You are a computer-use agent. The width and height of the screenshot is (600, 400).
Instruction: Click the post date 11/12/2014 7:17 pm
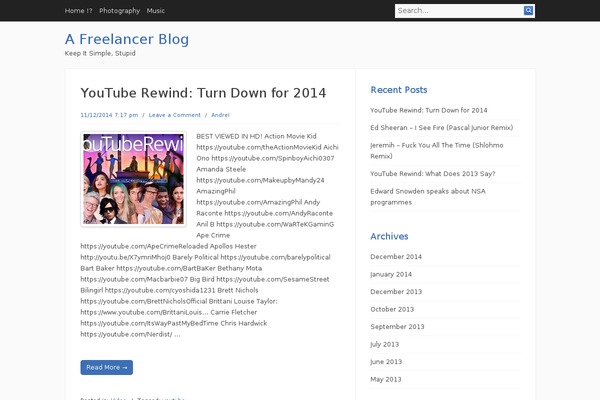pos(109,115)
